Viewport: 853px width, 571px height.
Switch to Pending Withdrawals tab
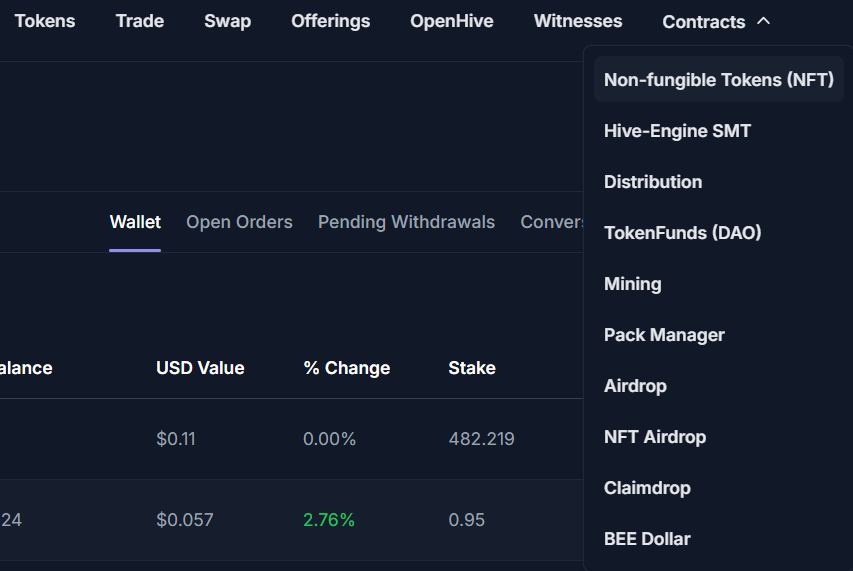coord(406,222)
